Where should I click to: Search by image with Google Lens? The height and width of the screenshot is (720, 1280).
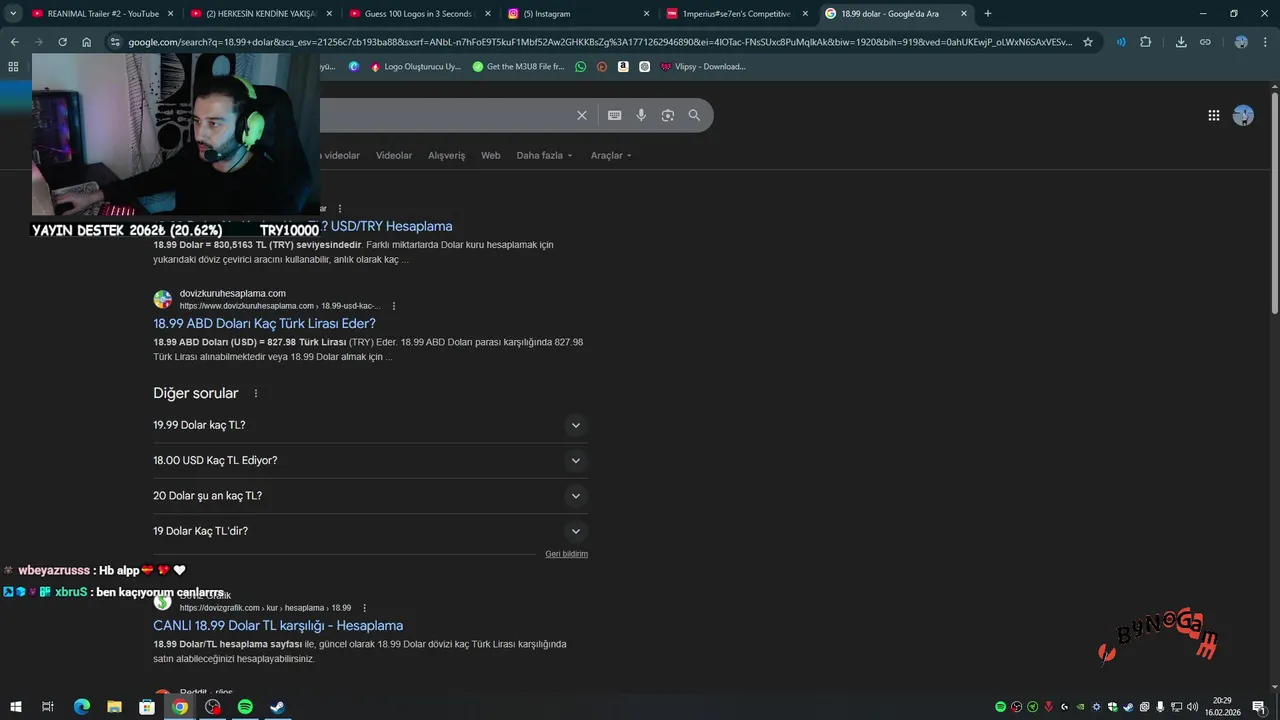tap(668, 116)
